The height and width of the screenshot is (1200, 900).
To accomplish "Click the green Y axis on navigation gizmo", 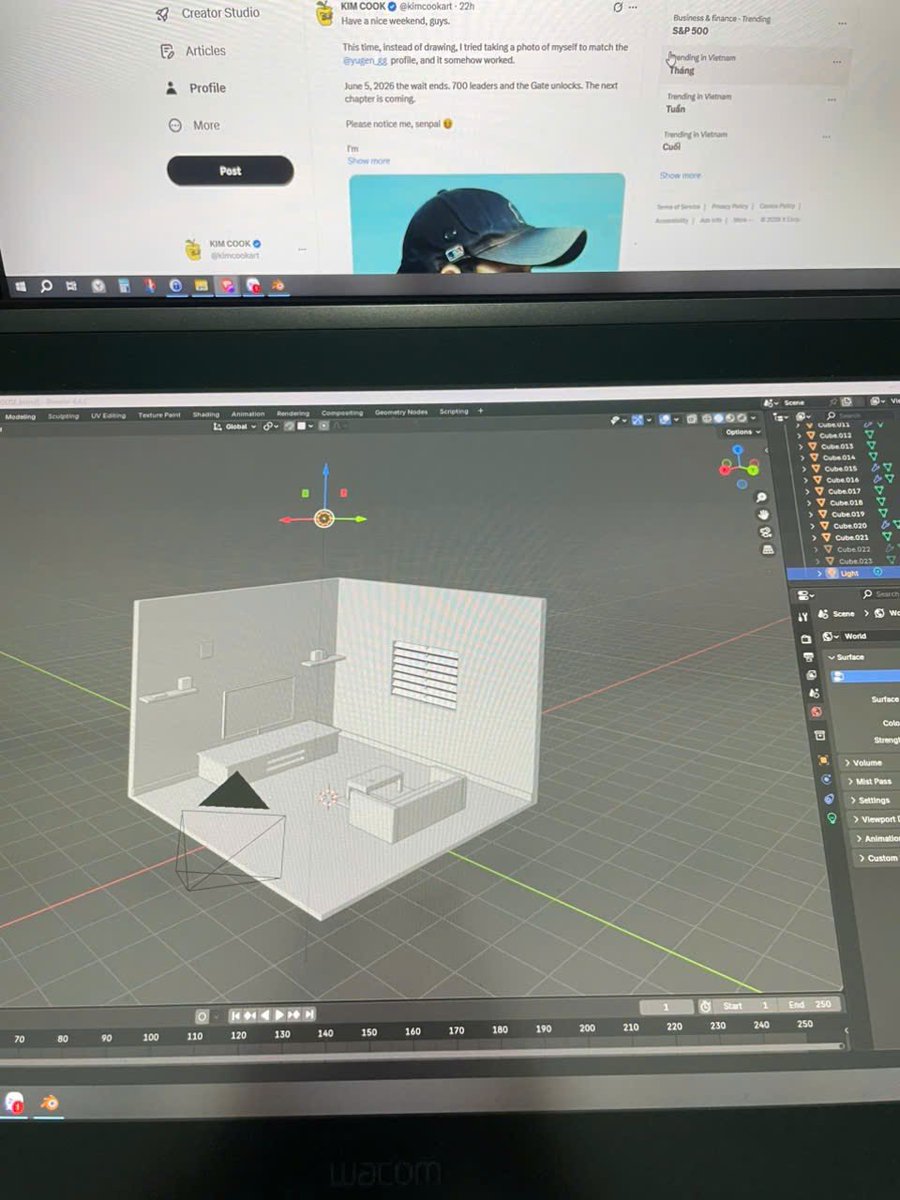I will [x=753, y=470].
